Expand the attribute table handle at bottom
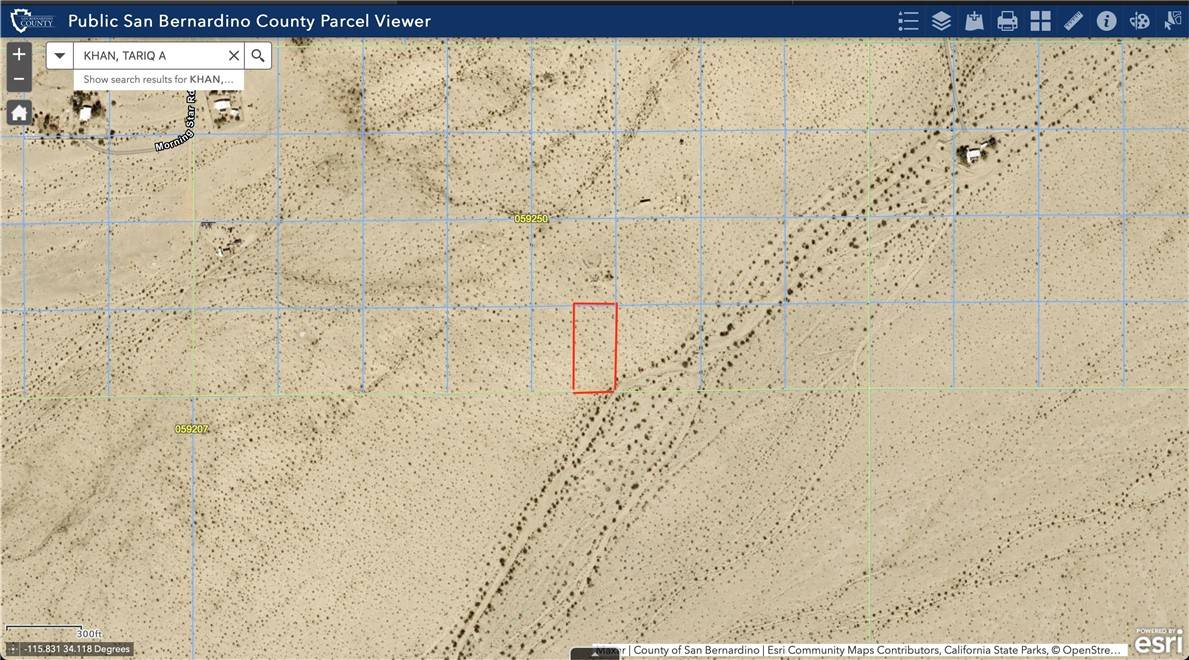The height and width of the screenshot is (660, 1189). tap(594, 653)
